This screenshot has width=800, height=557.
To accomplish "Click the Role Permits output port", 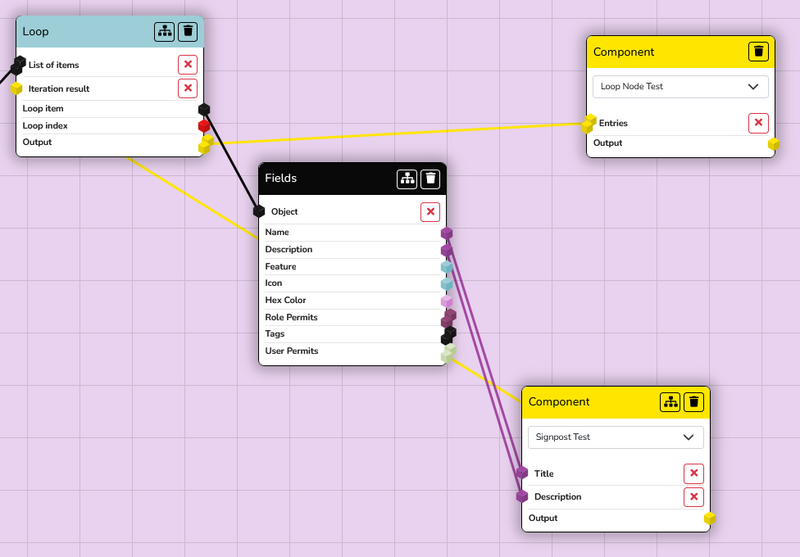I will pyautogui.click(x=448, y=318).
